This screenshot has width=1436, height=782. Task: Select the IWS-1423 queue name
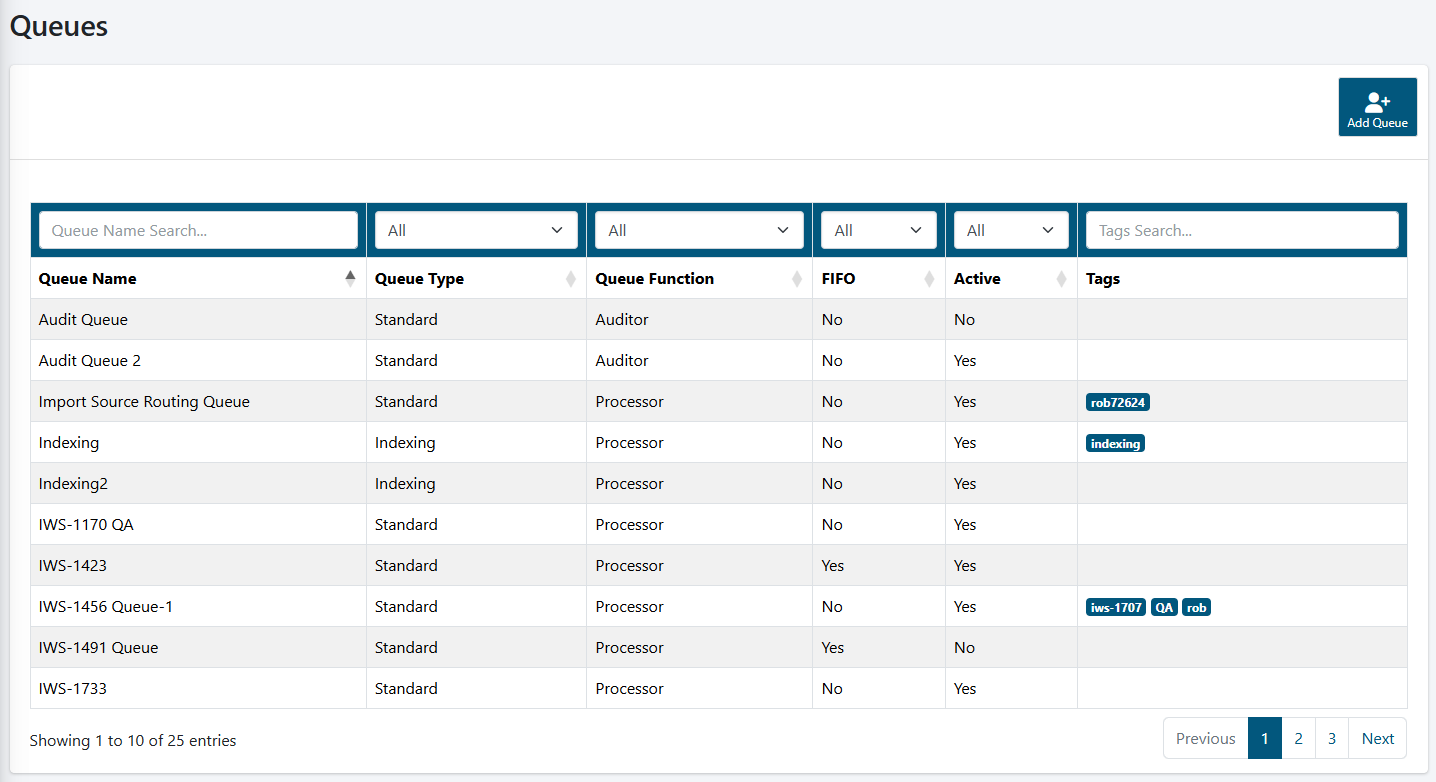click(73, 565)
